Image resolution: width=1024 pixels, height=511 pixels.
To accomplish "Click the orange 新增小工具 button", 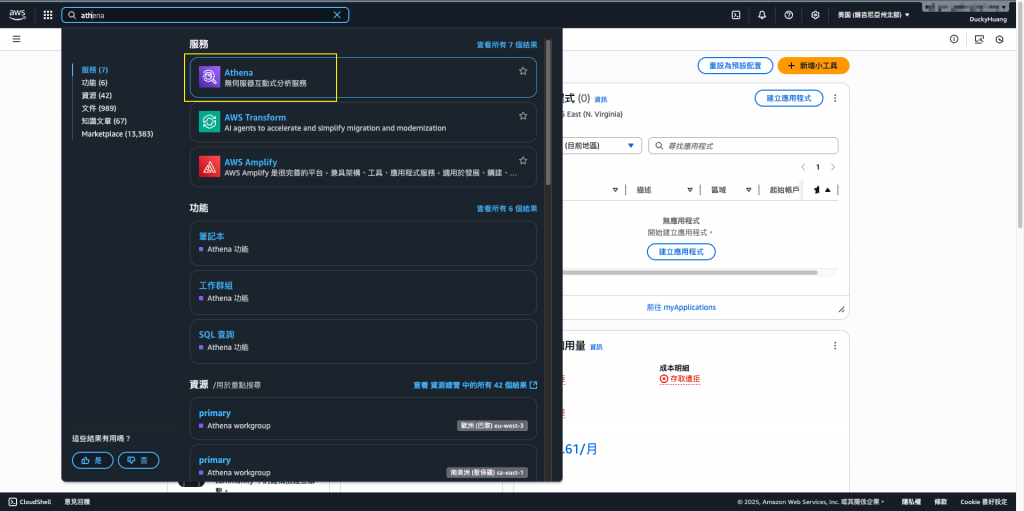I will [x=813, y=65].
